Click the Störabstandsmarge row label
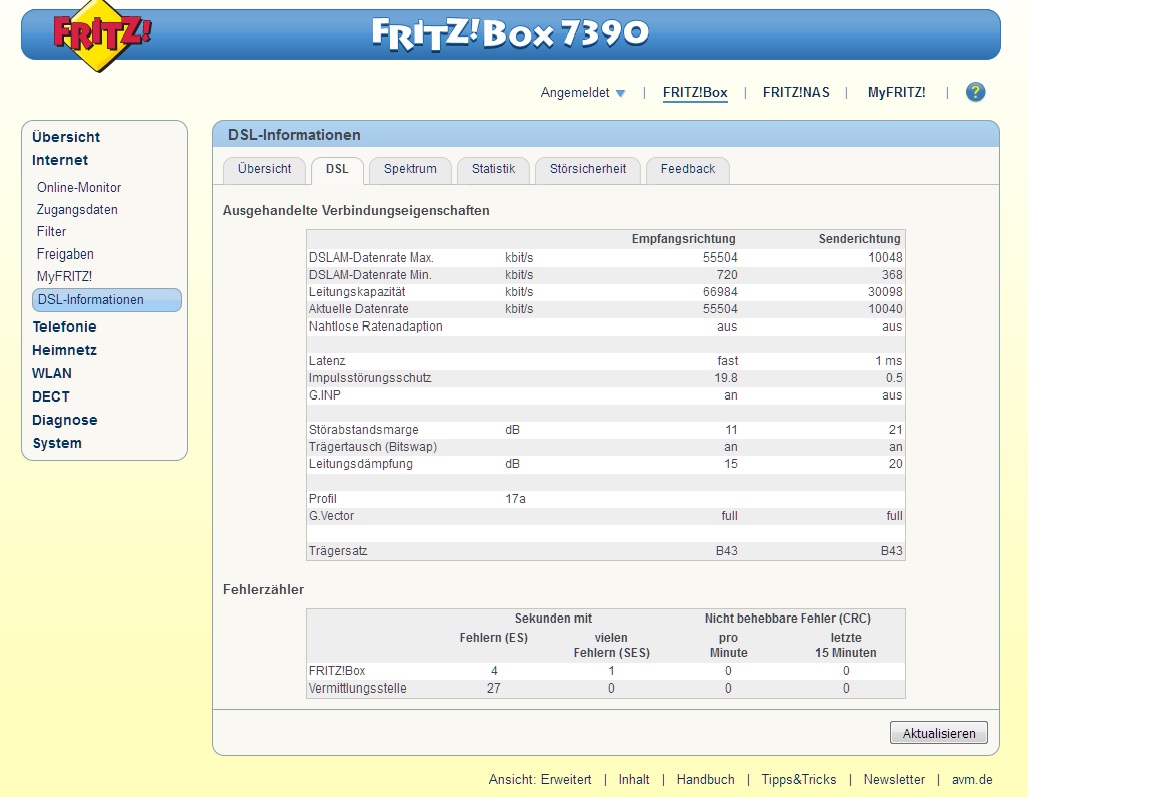The width and height of the screenshot is (1152, 797). pos(364,430)
